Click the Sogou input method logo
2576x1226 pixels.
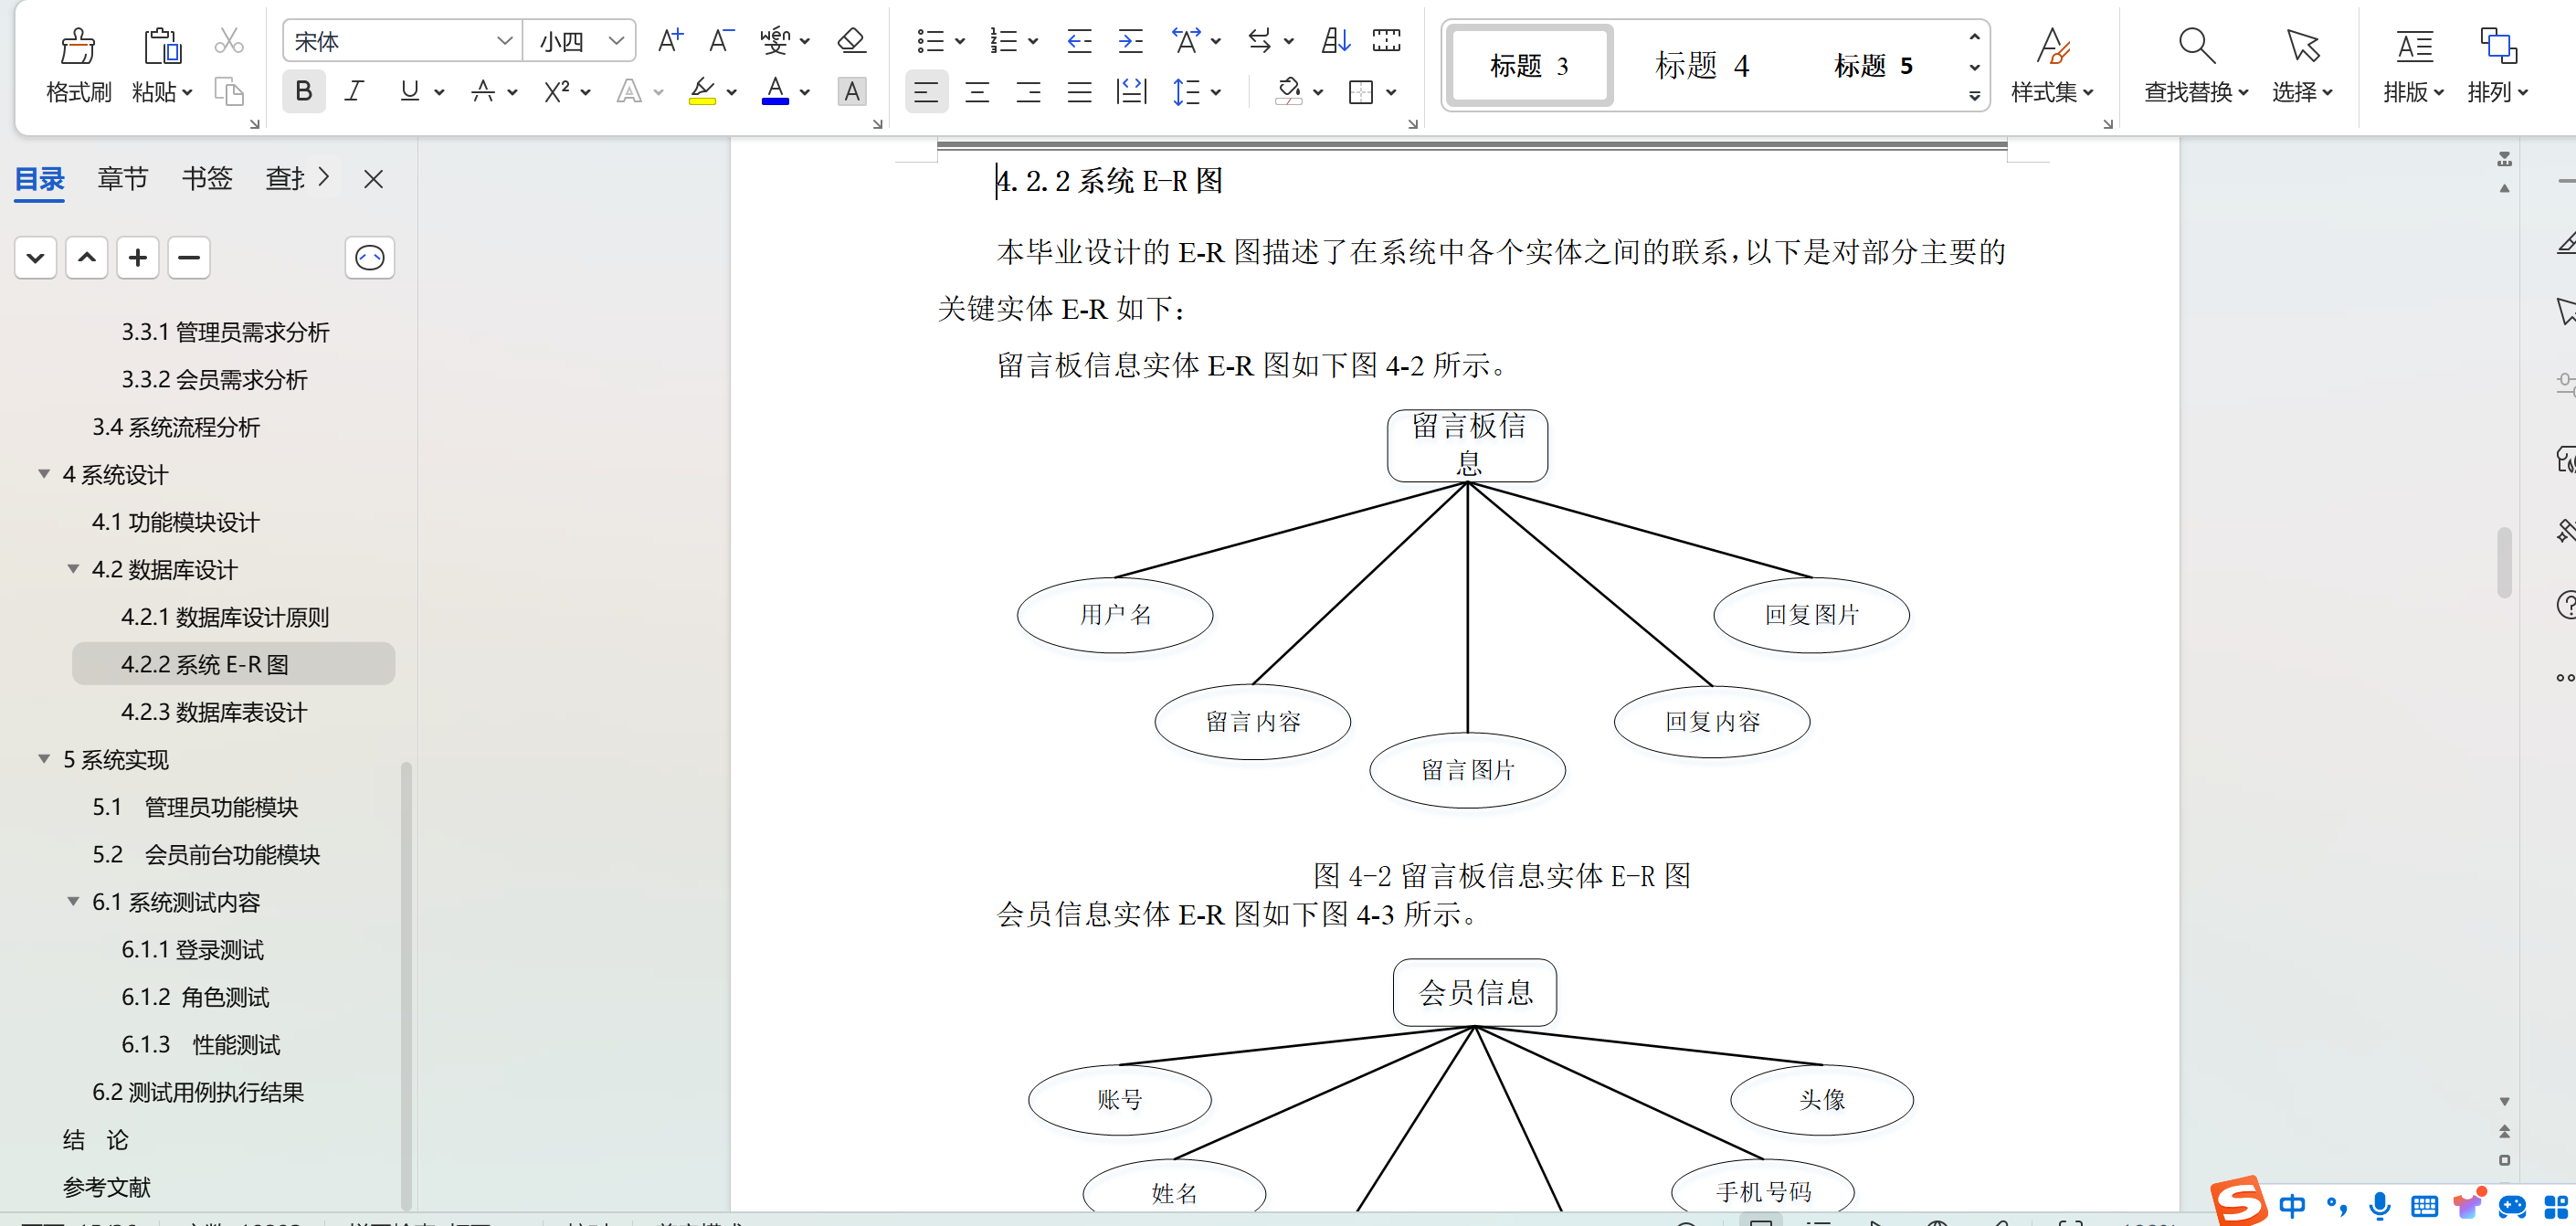click(2238, 1201)
